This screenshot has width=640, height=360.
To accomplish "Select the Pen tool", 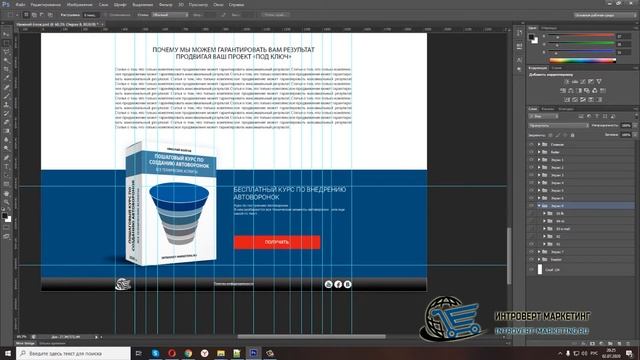I will point(6,158).
